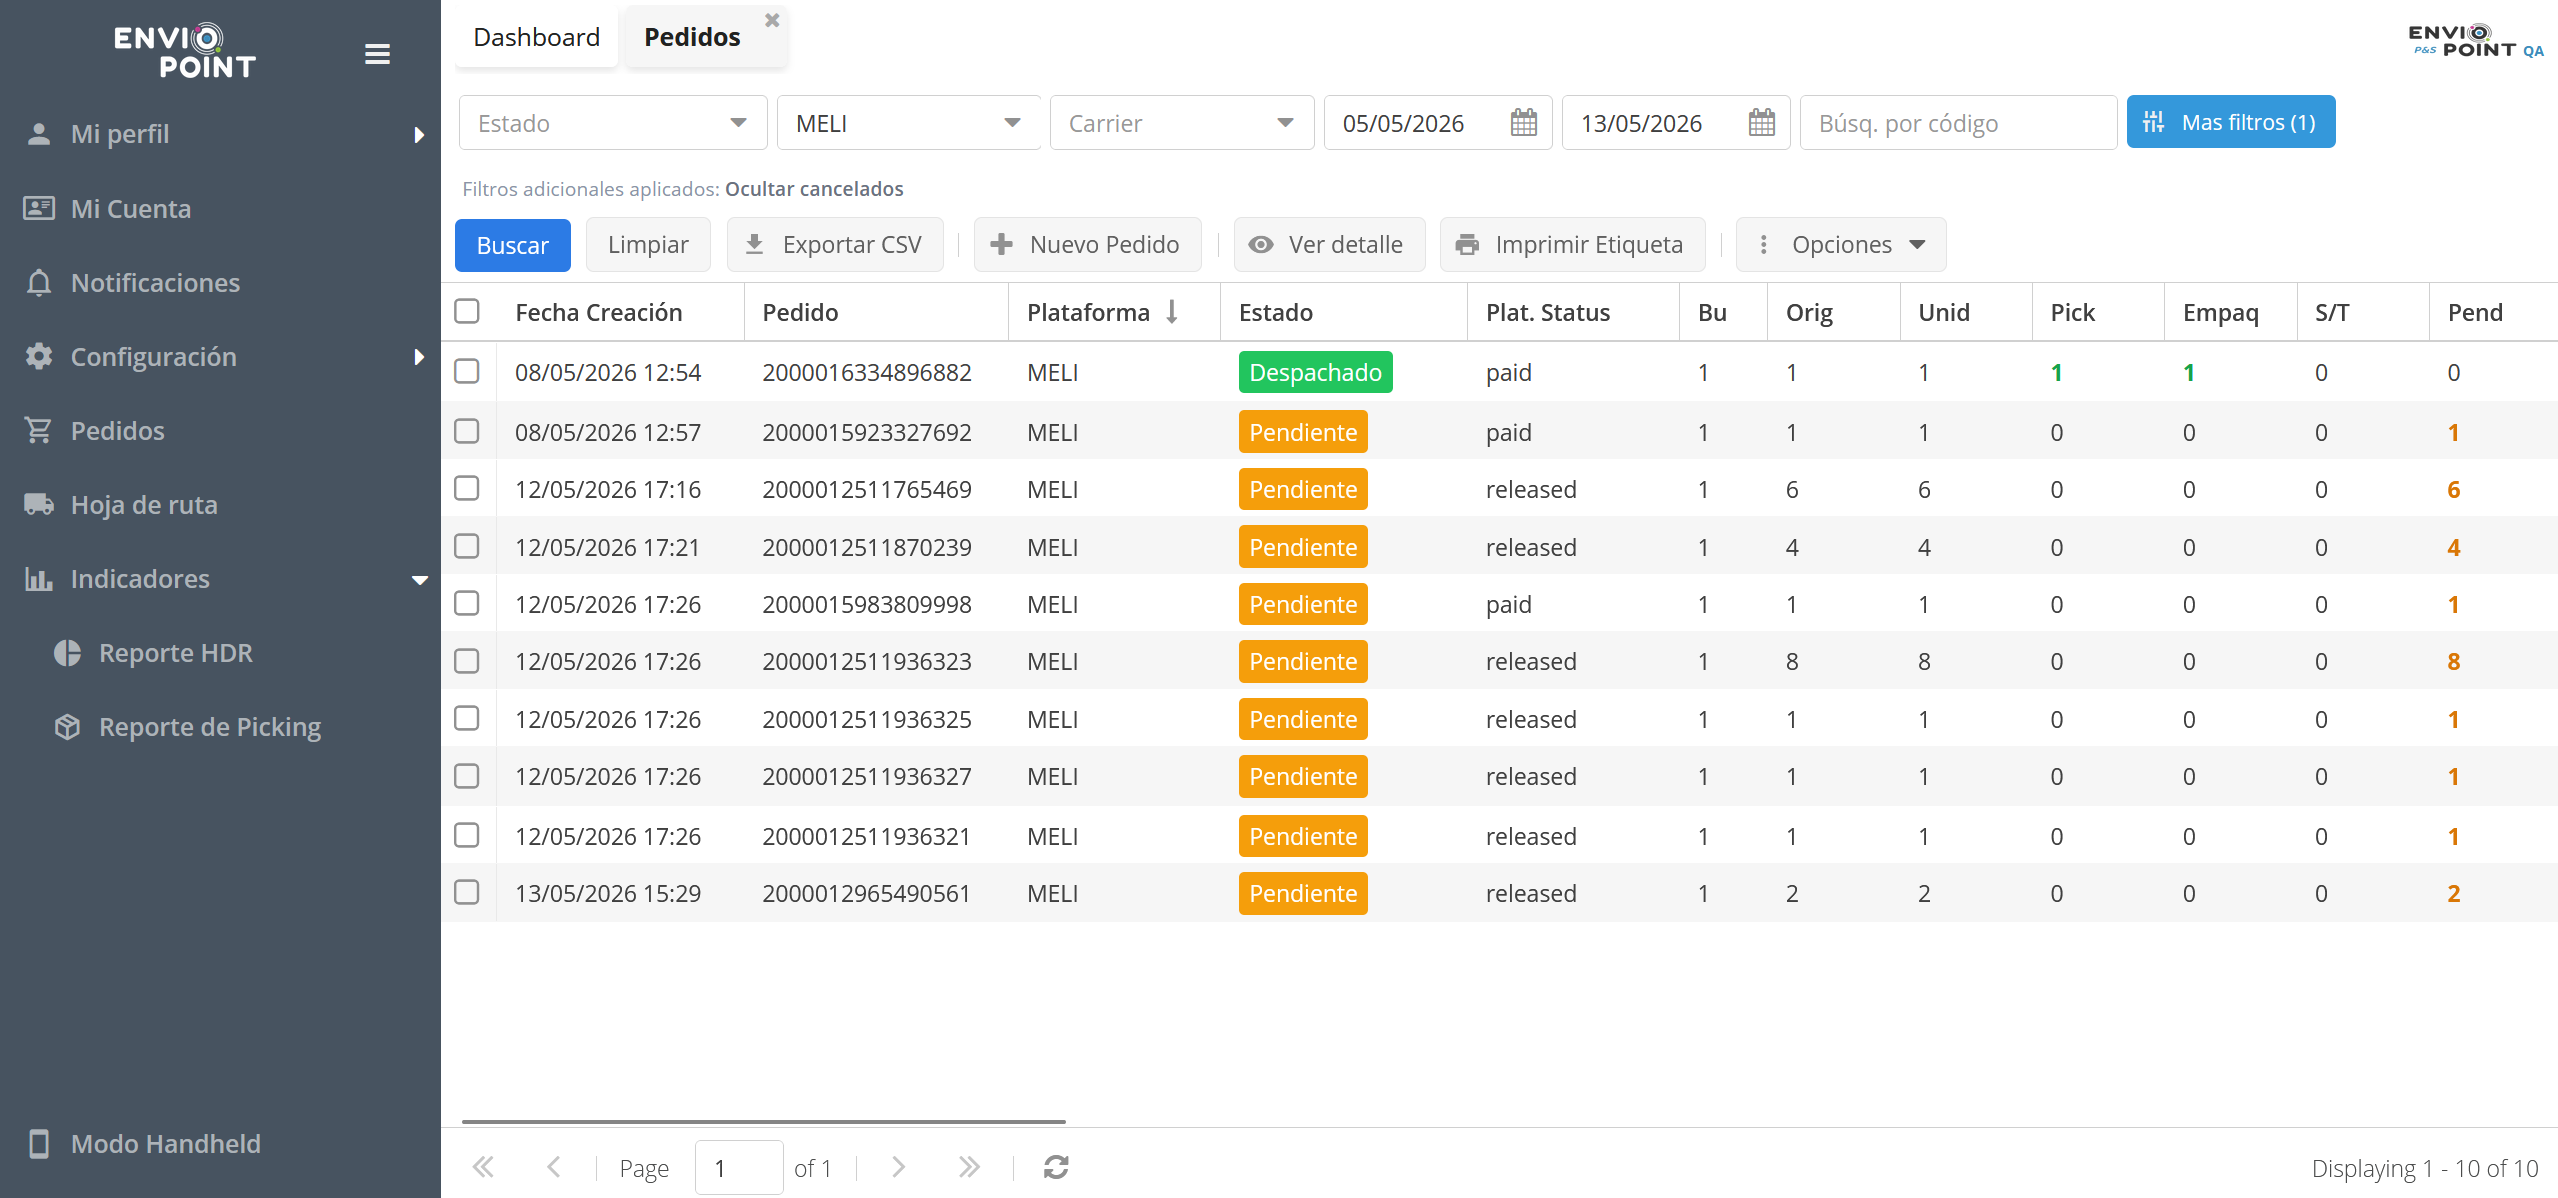This screenshot has height=1198, width=2558.
Task: Create order with Nuevo Pedido
Action: pyautogui.click(x=1087, y=245)
